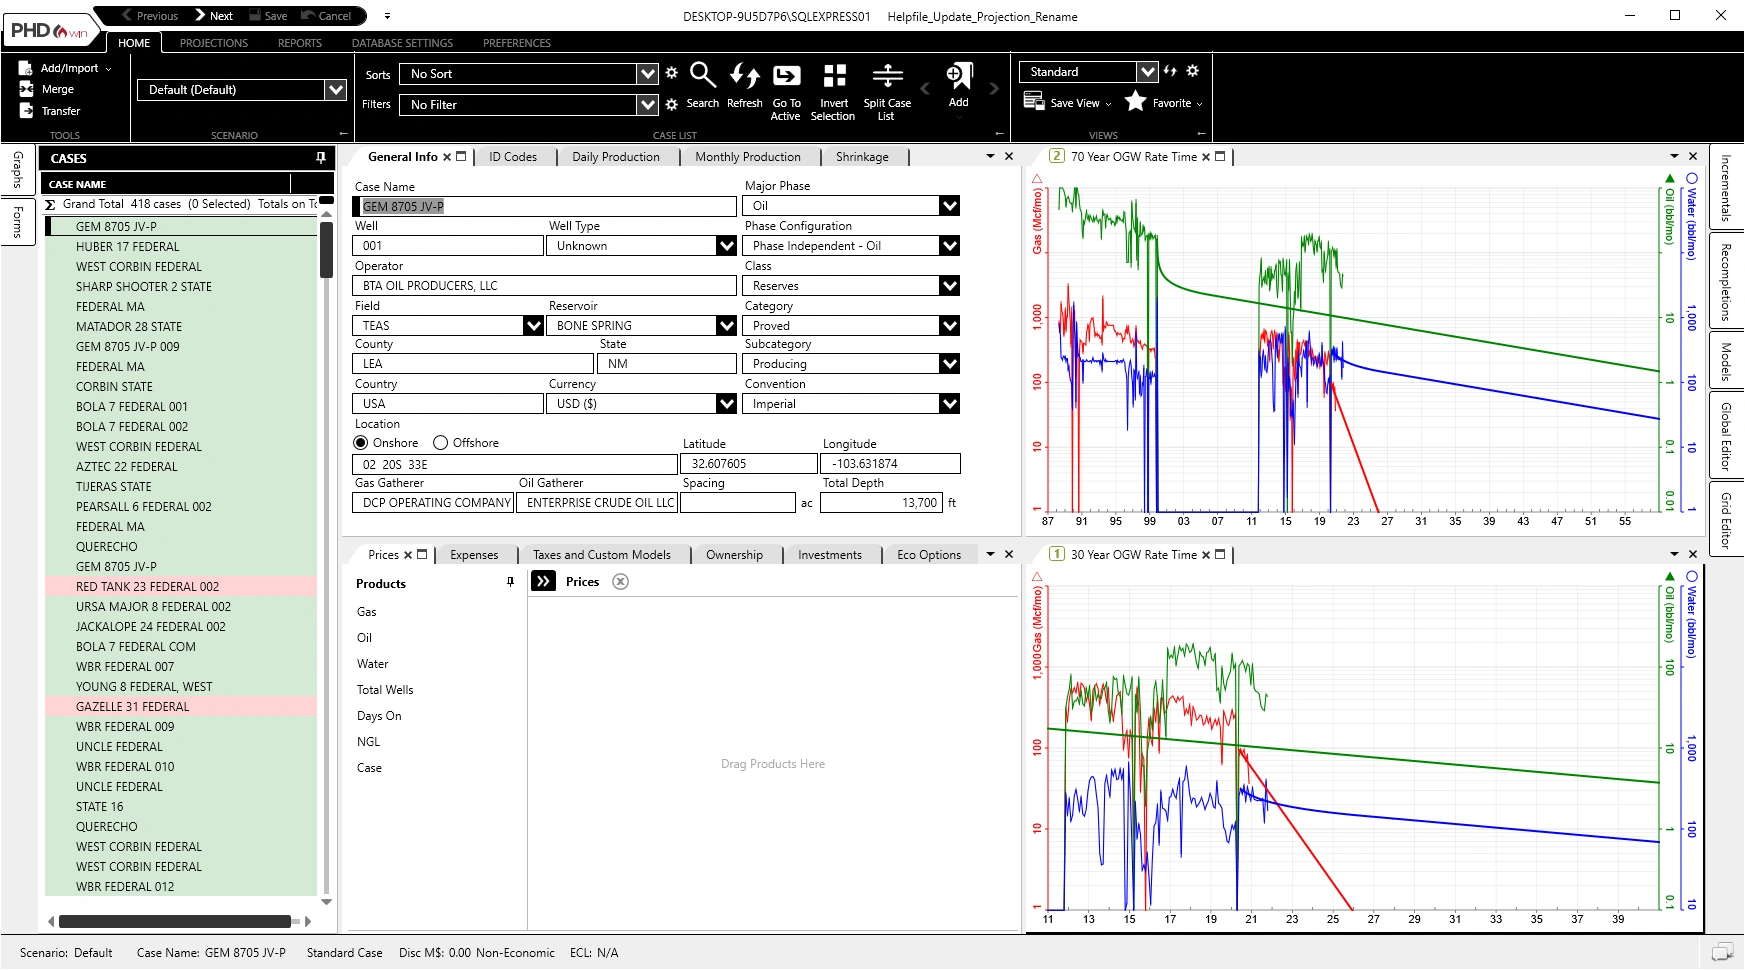Open the Scenario Default dropdown

336,90
